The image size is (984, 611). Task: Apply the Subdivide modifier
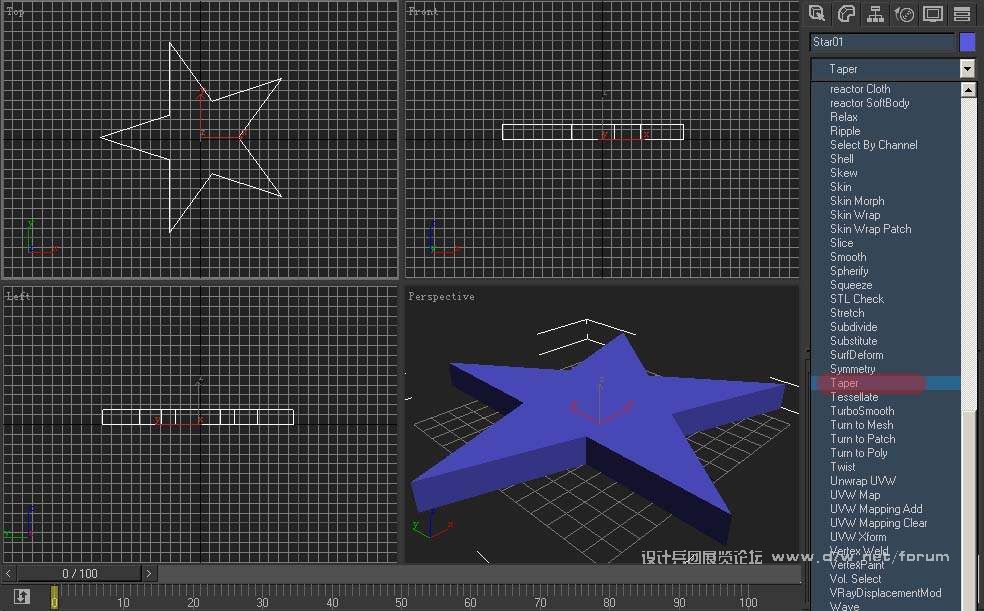pos(853,327)
